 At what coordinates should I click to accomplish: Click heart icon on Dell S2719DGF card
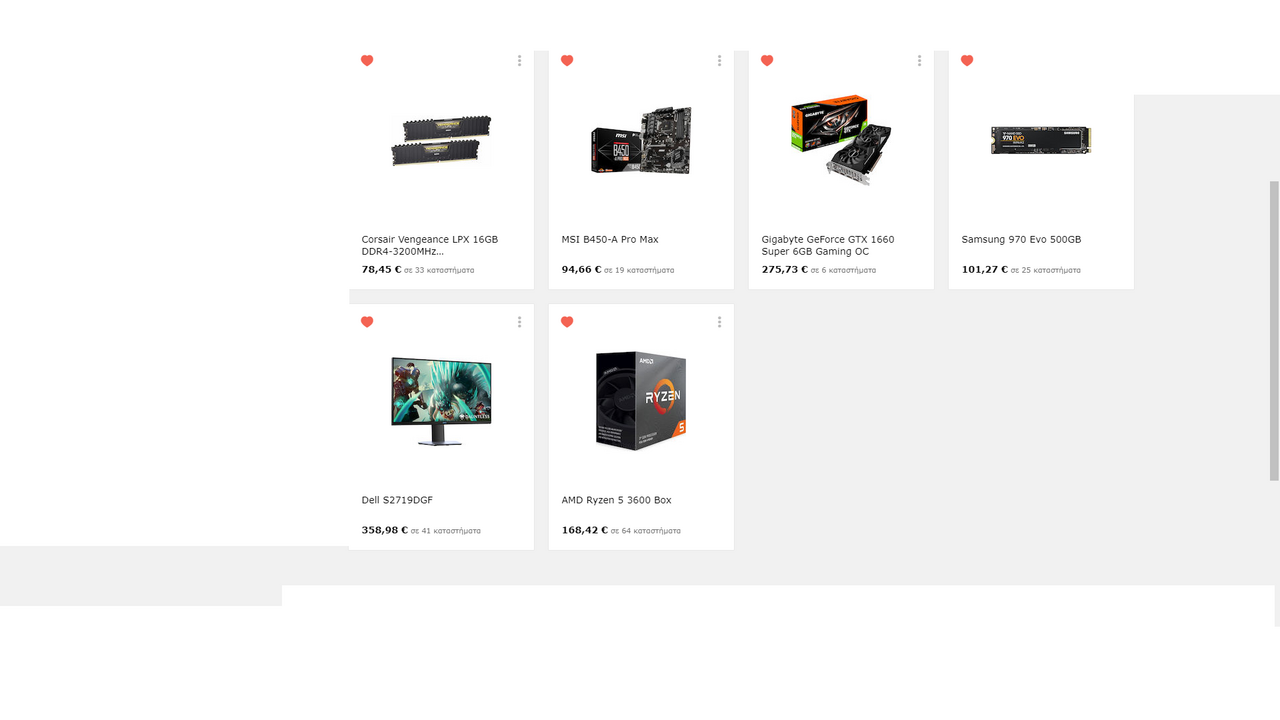pos(367,322)
